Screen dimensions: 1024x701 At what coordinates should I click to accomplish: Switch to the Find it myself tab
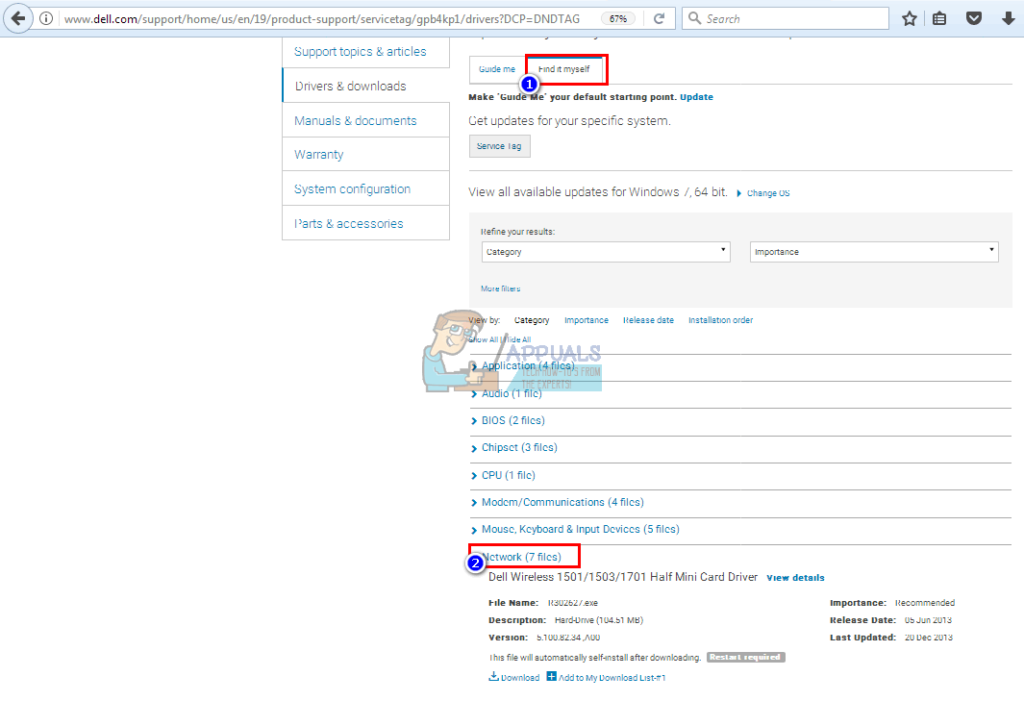[x=564, y=69]
